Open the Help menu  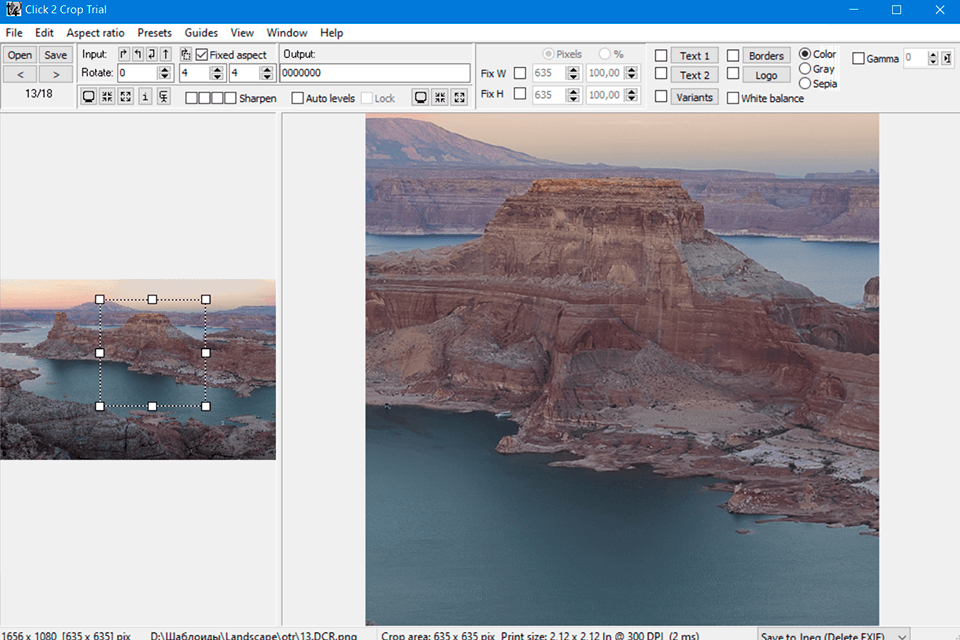coord(331,33)
